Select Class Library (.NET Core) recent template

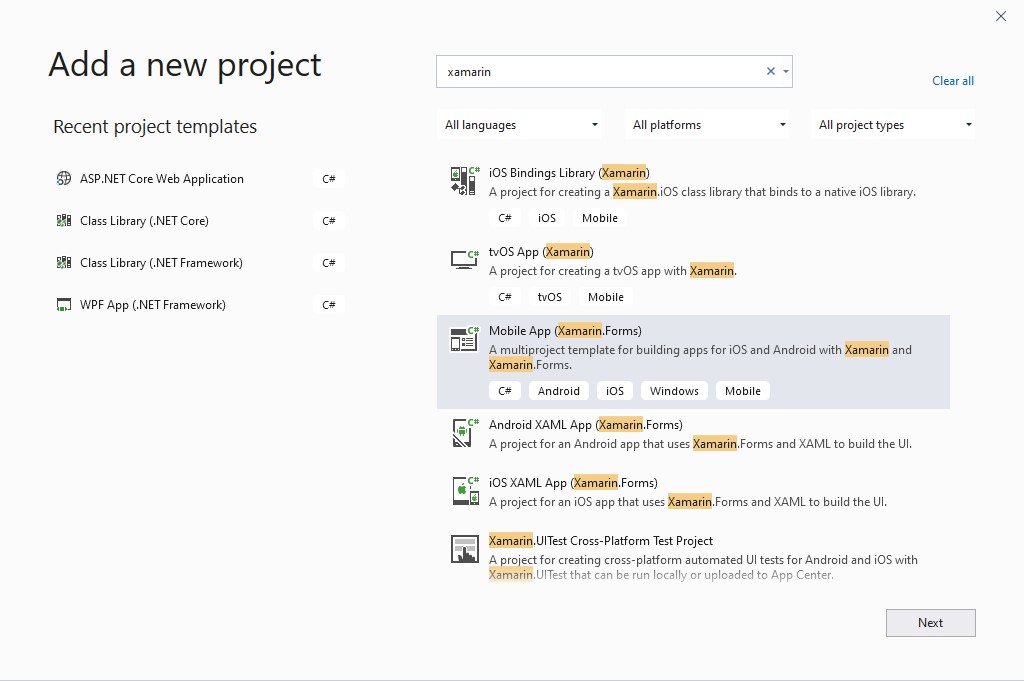[144, 221]
